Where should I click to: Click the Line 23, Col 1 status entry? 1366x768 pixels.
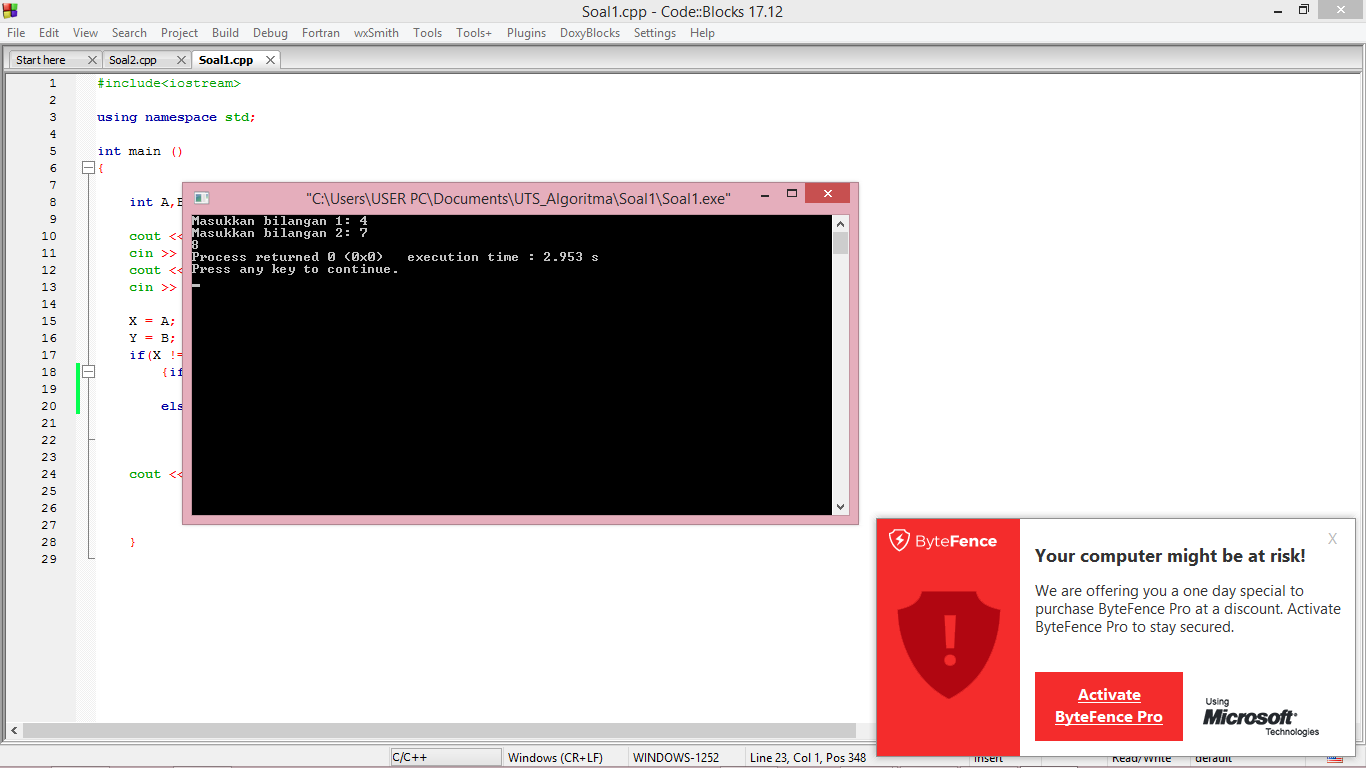pyautogui.click(x=810, y=758)
